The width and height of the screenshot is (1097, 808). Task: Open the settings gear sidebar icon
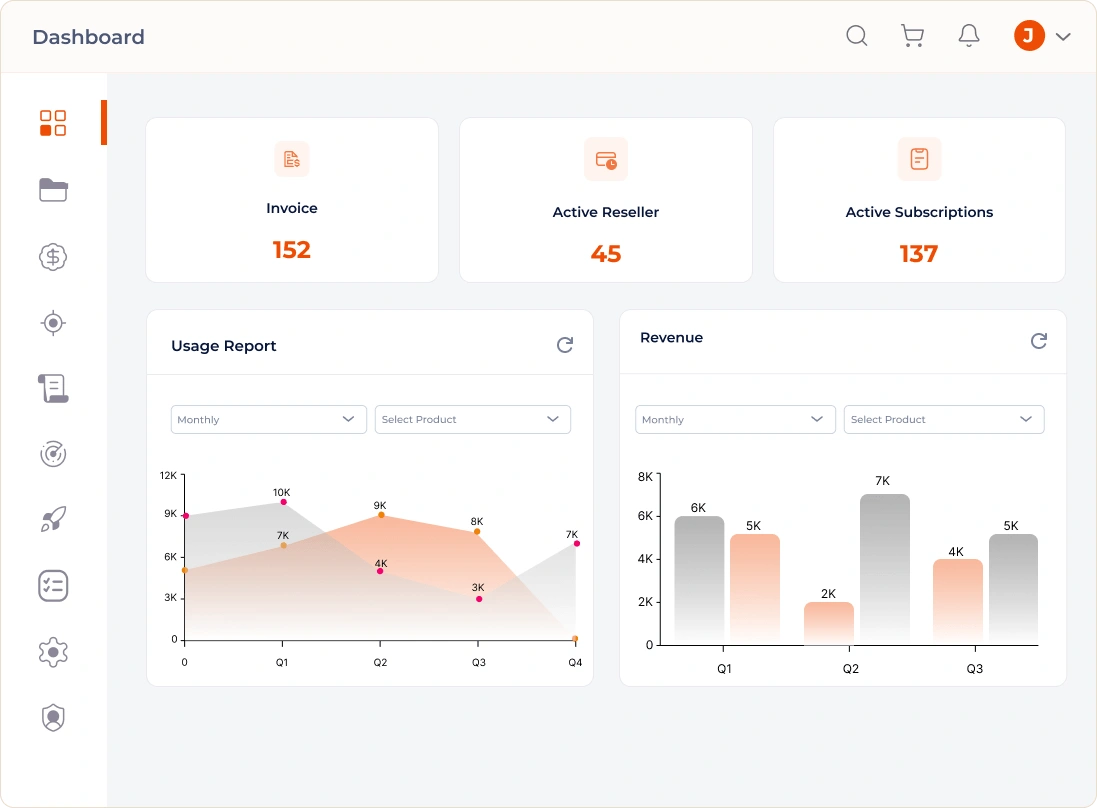pos(53,652)
